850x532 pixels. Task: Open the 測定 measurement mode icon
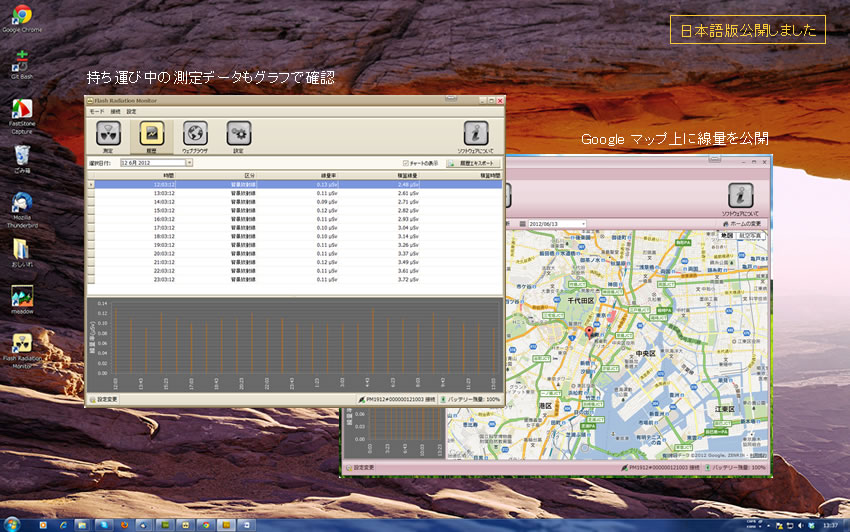click(x=108, y=133)
